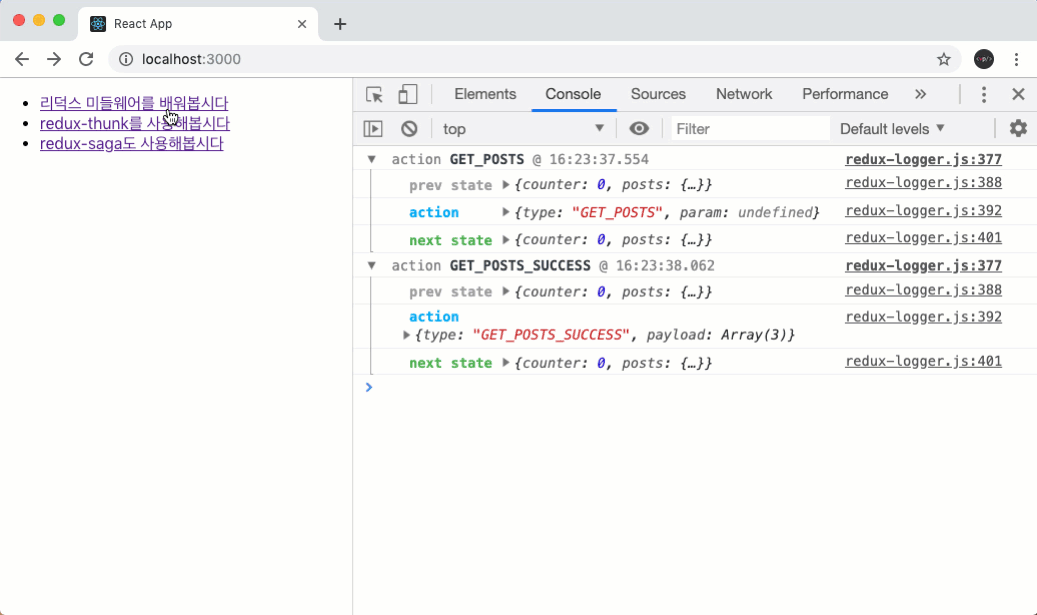Switch to the Performance tab
The image size is (1037, 615).
pyautogui.click(x=845, y=95)
